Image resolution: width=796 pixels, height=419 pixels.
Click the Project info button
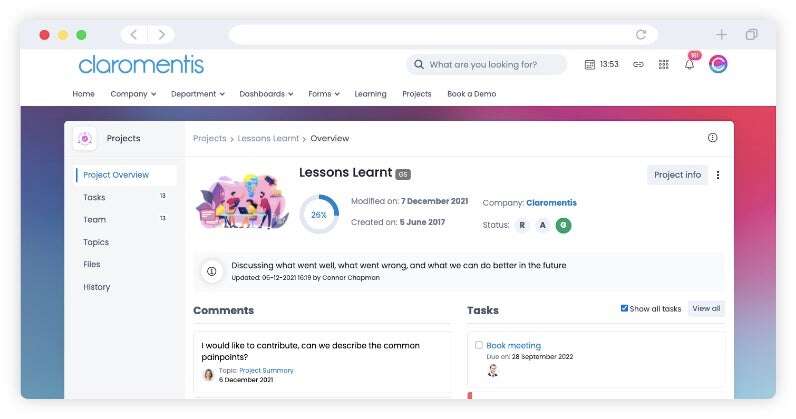click(677, 175)
